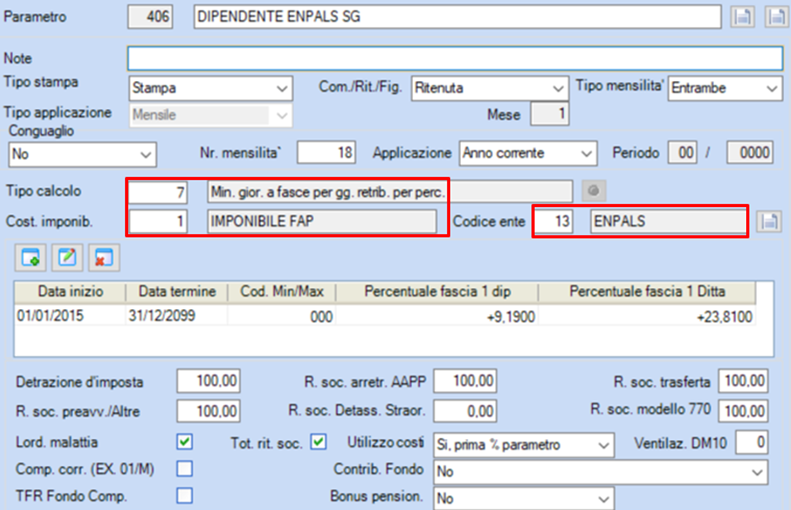791x510 pixels.
Task: Open the Conguaglio dropdown showing No
Action: [83, 154]
